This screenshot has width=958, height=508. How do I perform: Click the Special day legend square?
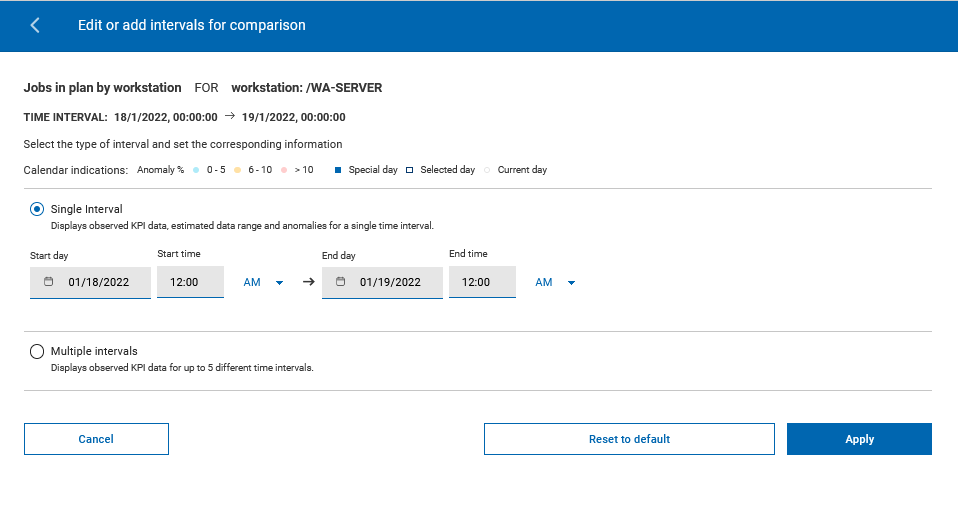338,170
